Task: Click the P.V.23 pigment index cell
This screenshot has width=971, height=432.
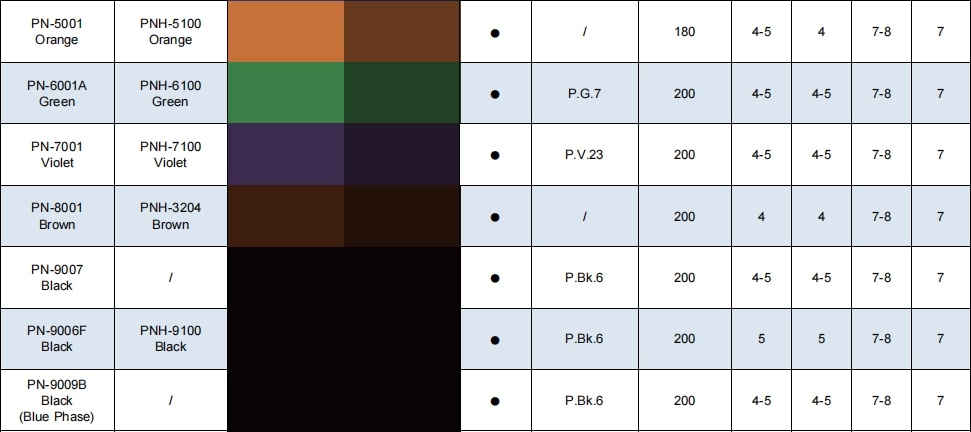Action: (x=585, y=154)
